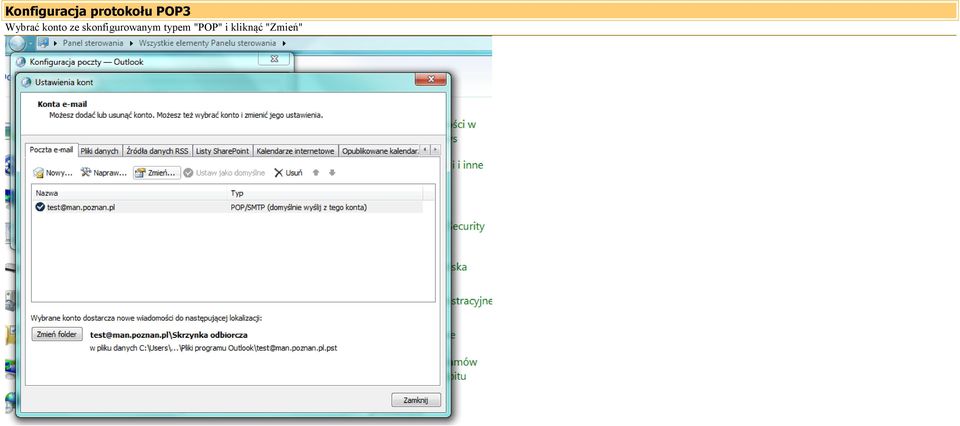This screenshot has height=426, width=960.
Task: Open the Listy SharePoint tab
Action: pos(223,151)
